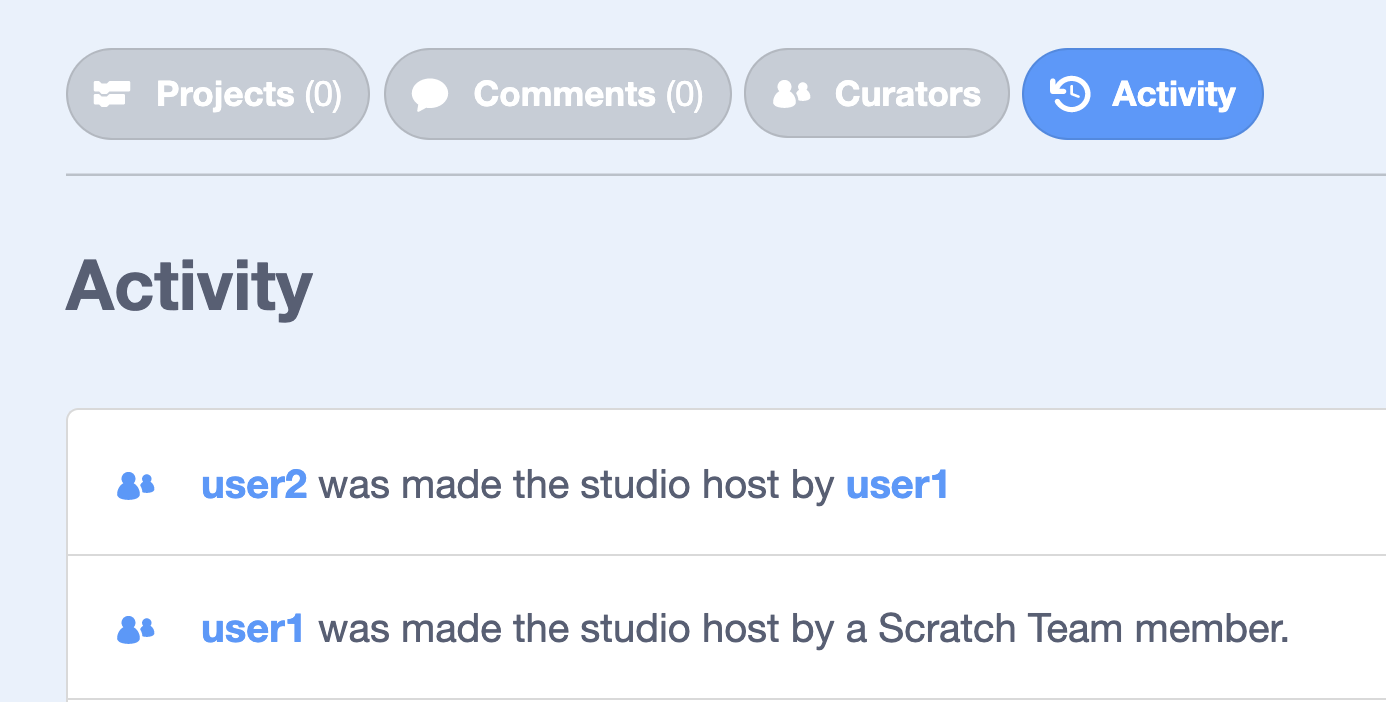Click the blank area right of user2's entry
This screenshot has width=1386, height=702.
[1160, 485]
